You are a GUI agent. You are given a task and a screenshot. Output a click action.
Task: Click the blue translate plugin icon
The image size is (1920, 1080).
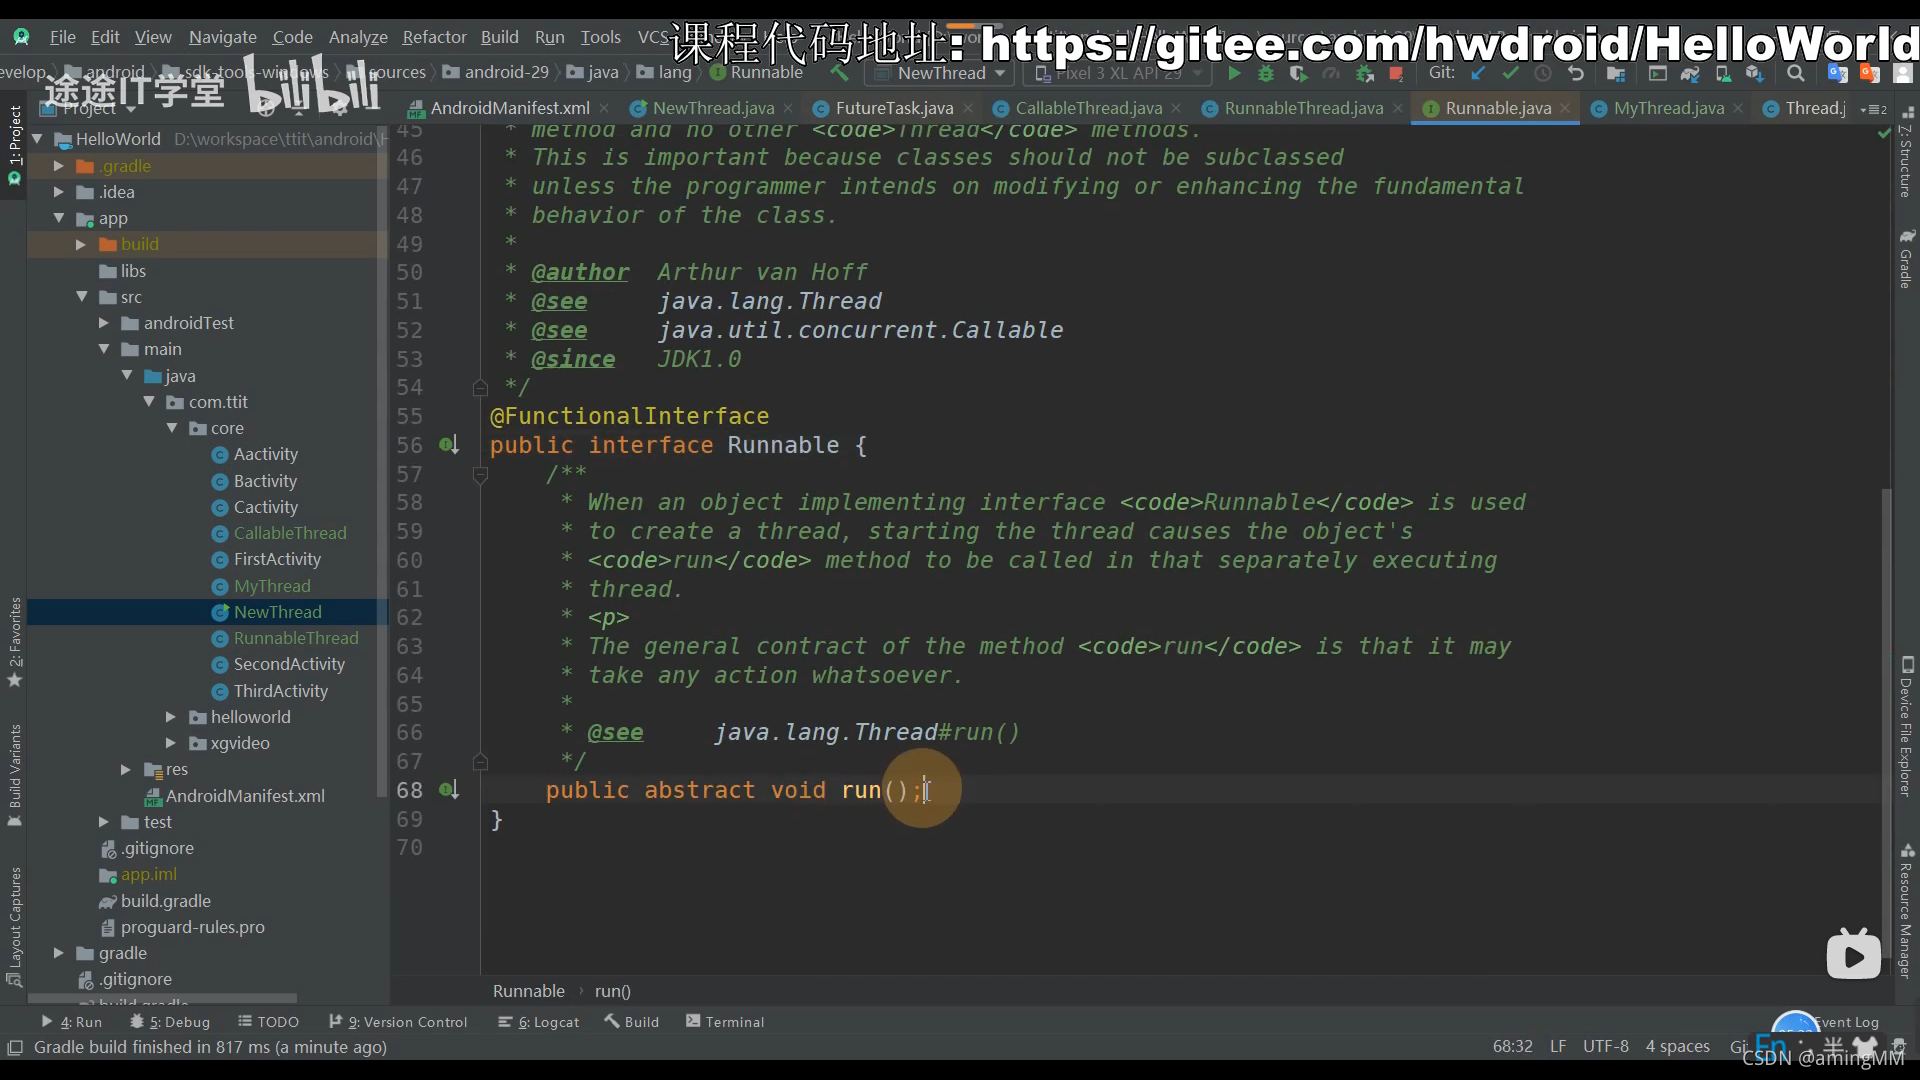(1837, 73)
